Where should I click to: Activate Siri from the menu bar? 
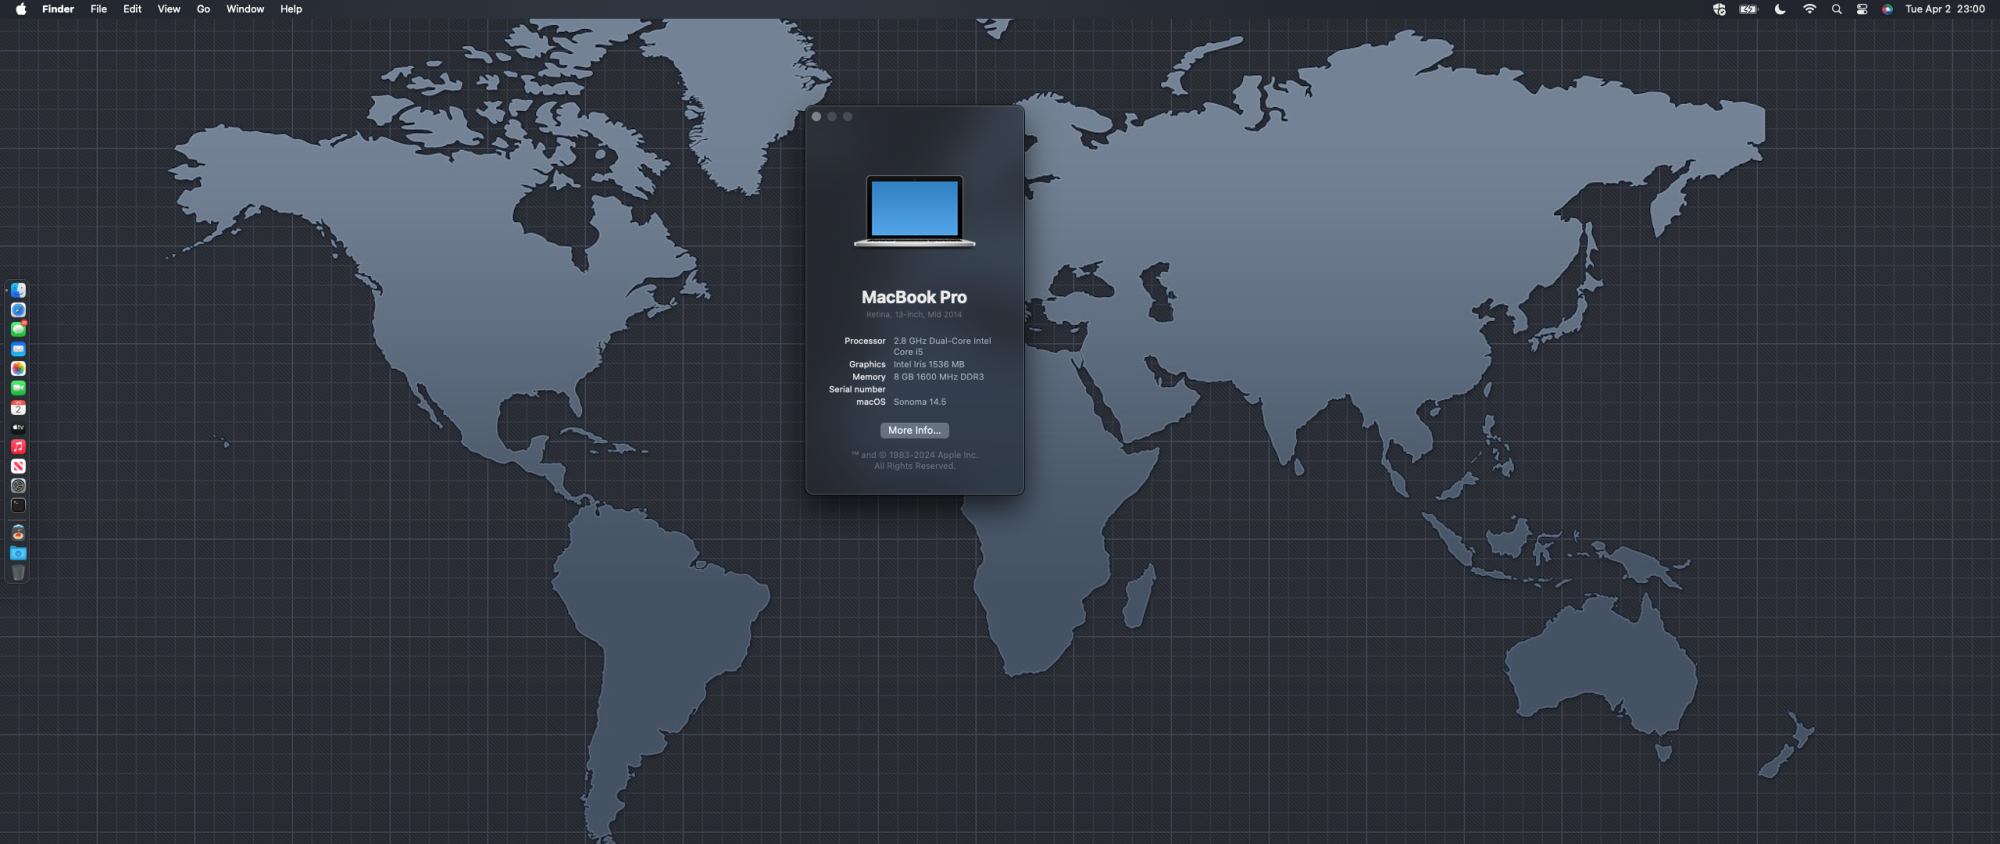[1887, 9]
